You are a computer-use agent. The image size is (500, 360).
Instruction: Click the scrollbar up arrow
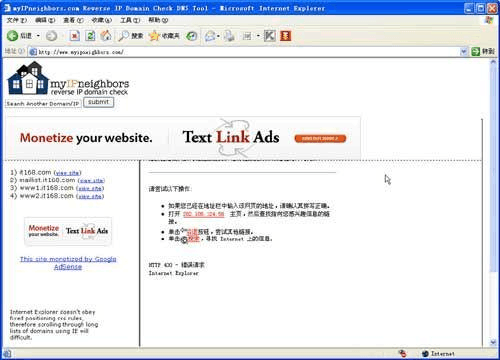tap(493, 63)
